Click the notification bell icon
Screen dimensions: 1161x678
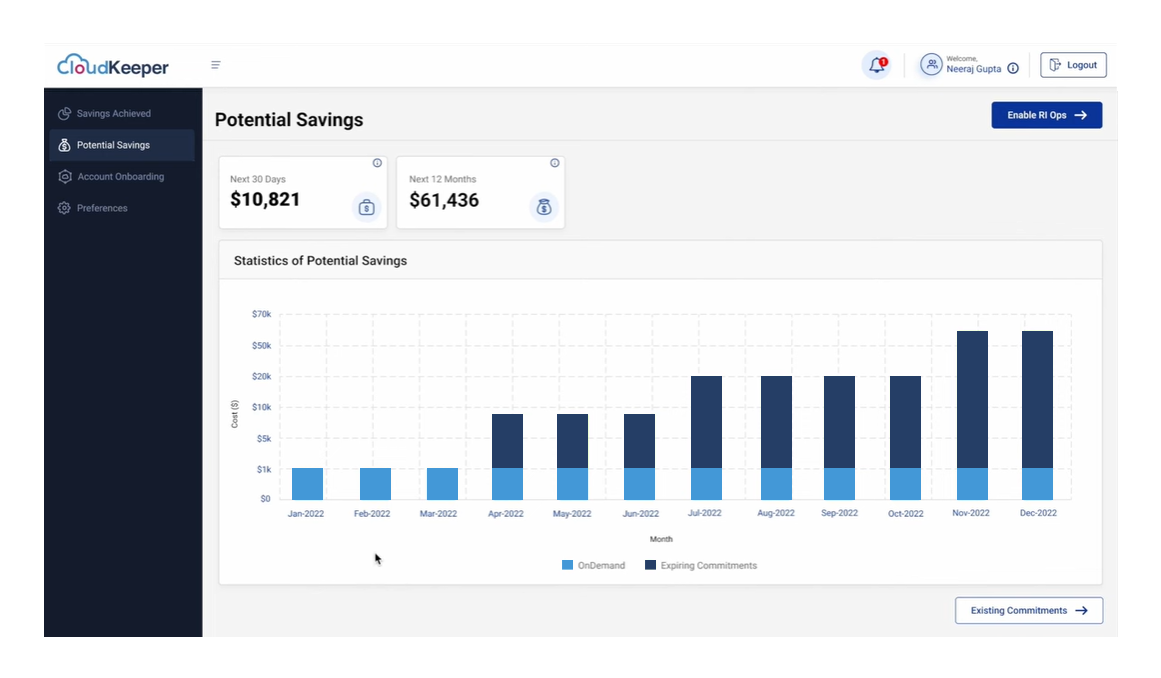[874, 63]
